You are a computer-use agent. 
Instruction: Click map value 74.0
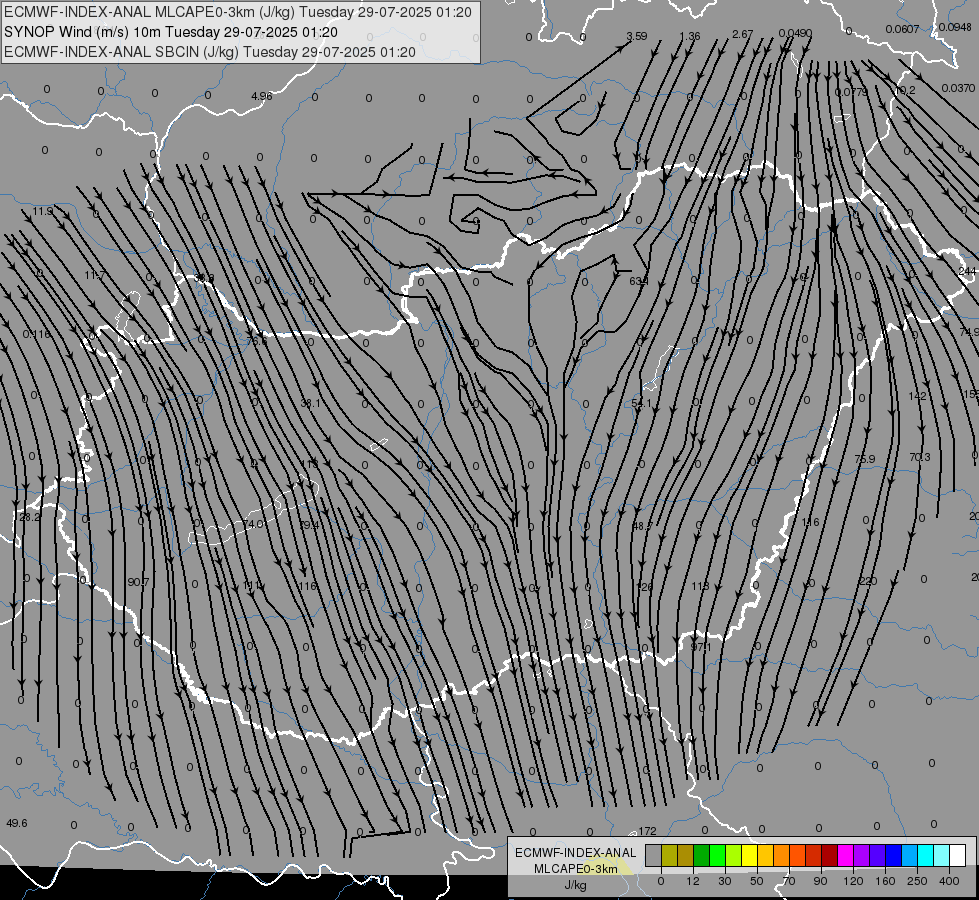click(x=253, y=524)
